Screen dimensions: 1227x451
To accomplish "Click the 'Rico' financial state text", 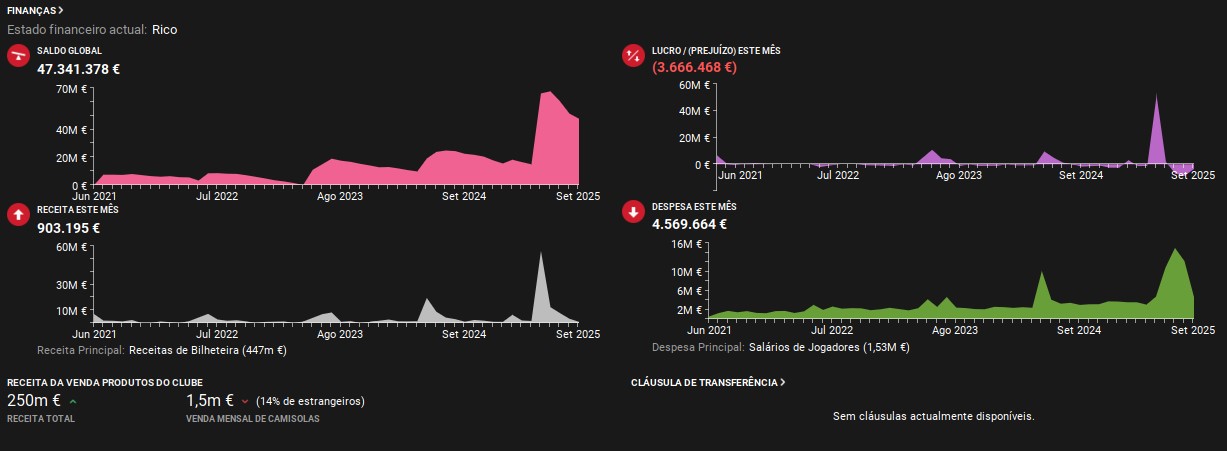I will (x=165, y=30).
